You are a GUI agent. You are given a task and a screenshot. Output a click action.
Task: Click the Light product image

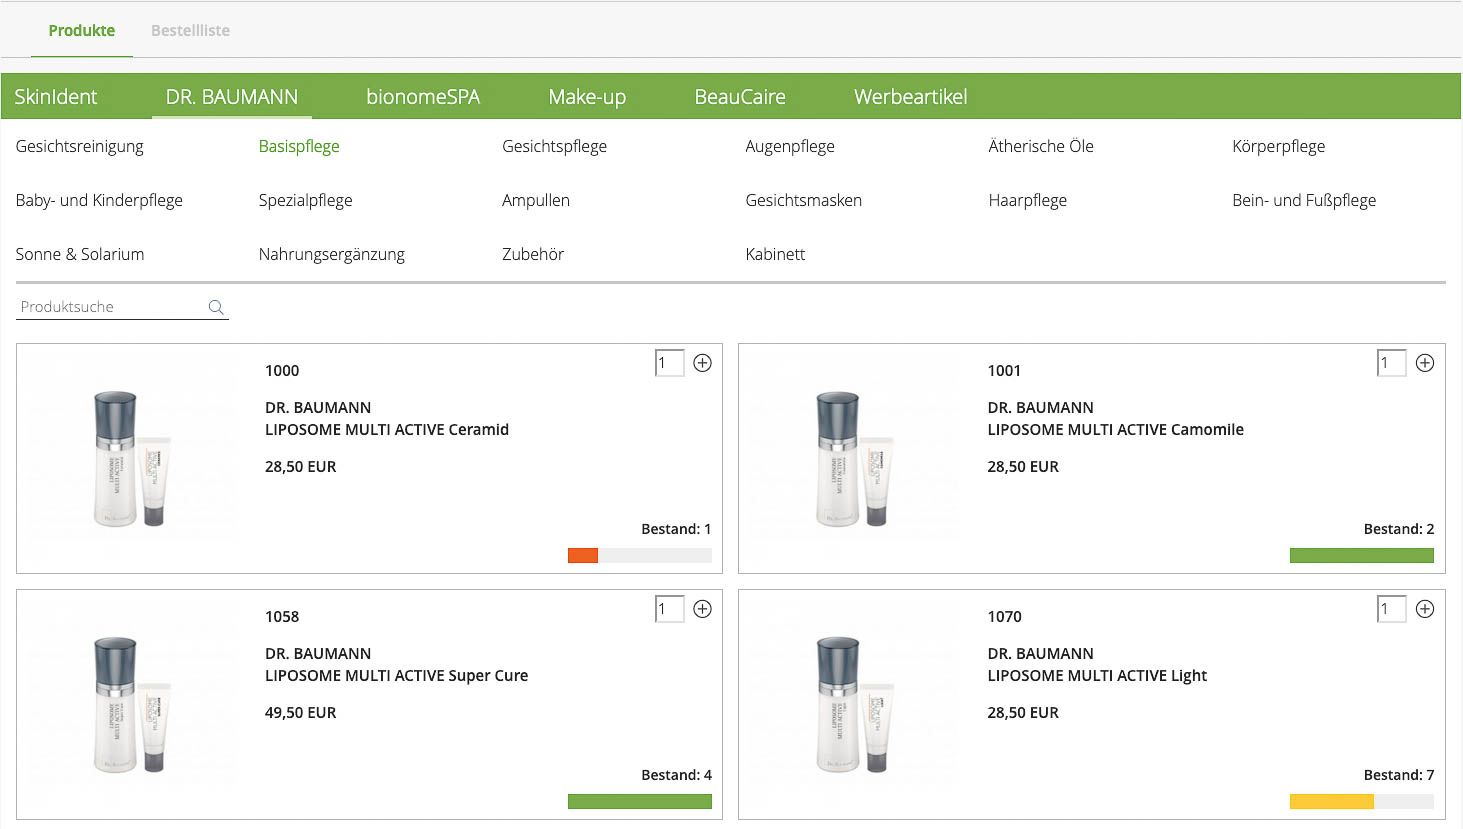pyautogui.click(x=855, y=705)
